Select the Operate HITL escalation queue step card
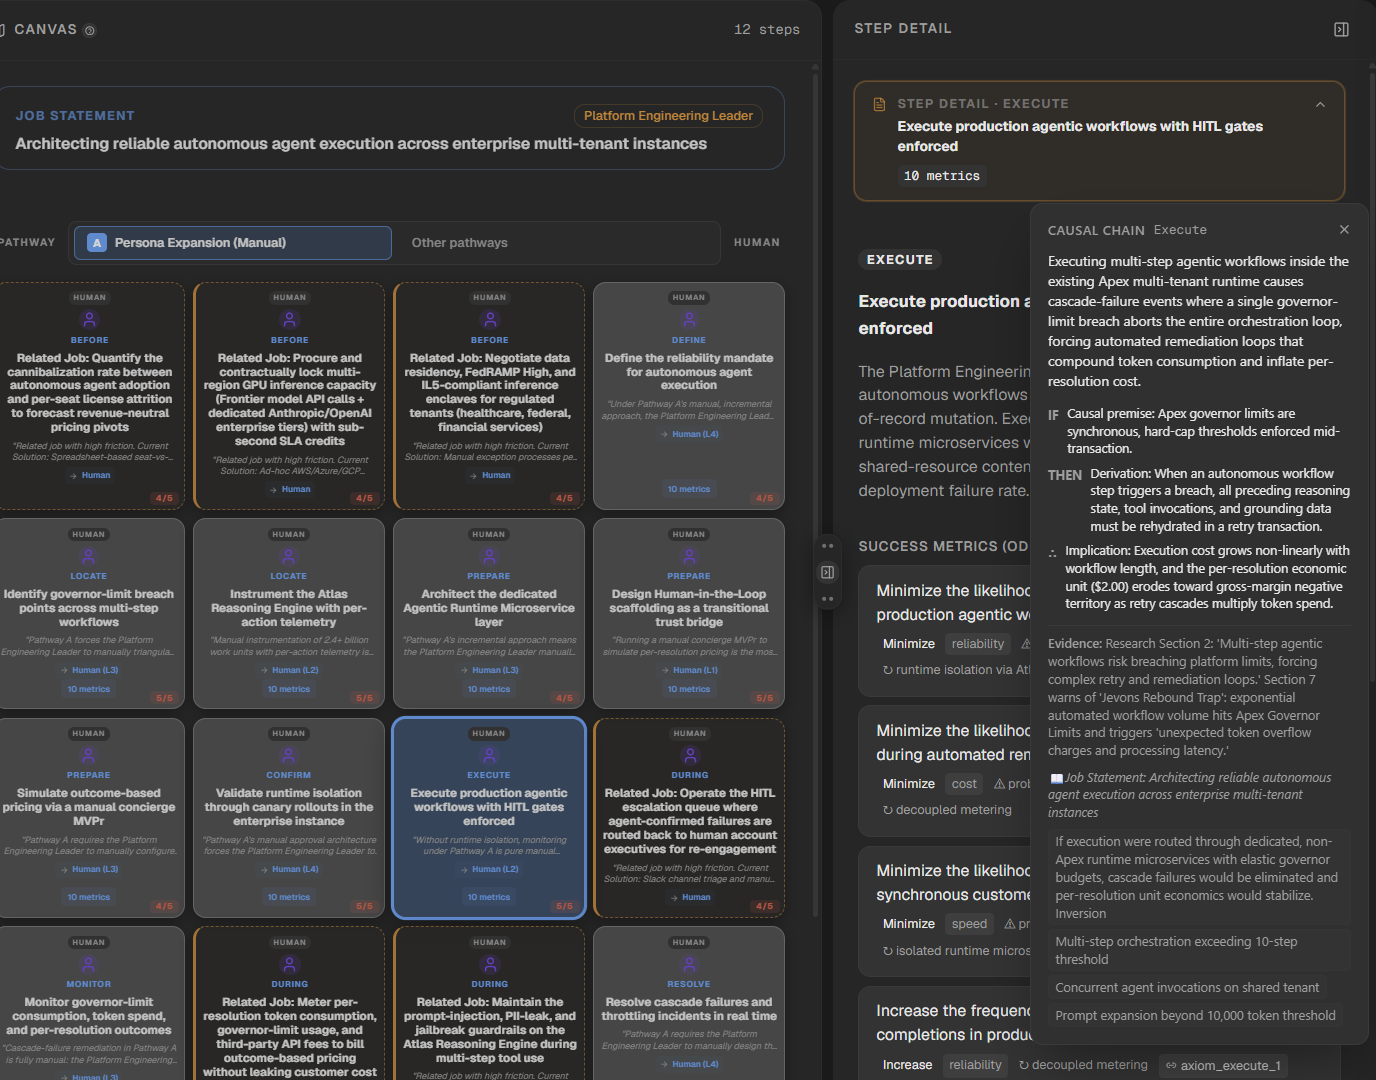The height and width of the screenshot is (1080, 1376). [689, 818]
